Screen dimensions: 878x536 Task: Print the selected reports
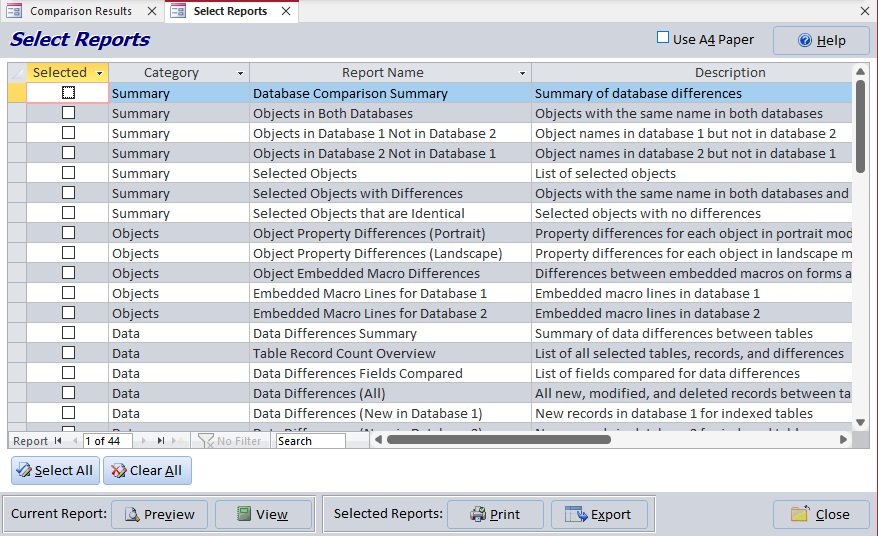(x=495, y=514)
